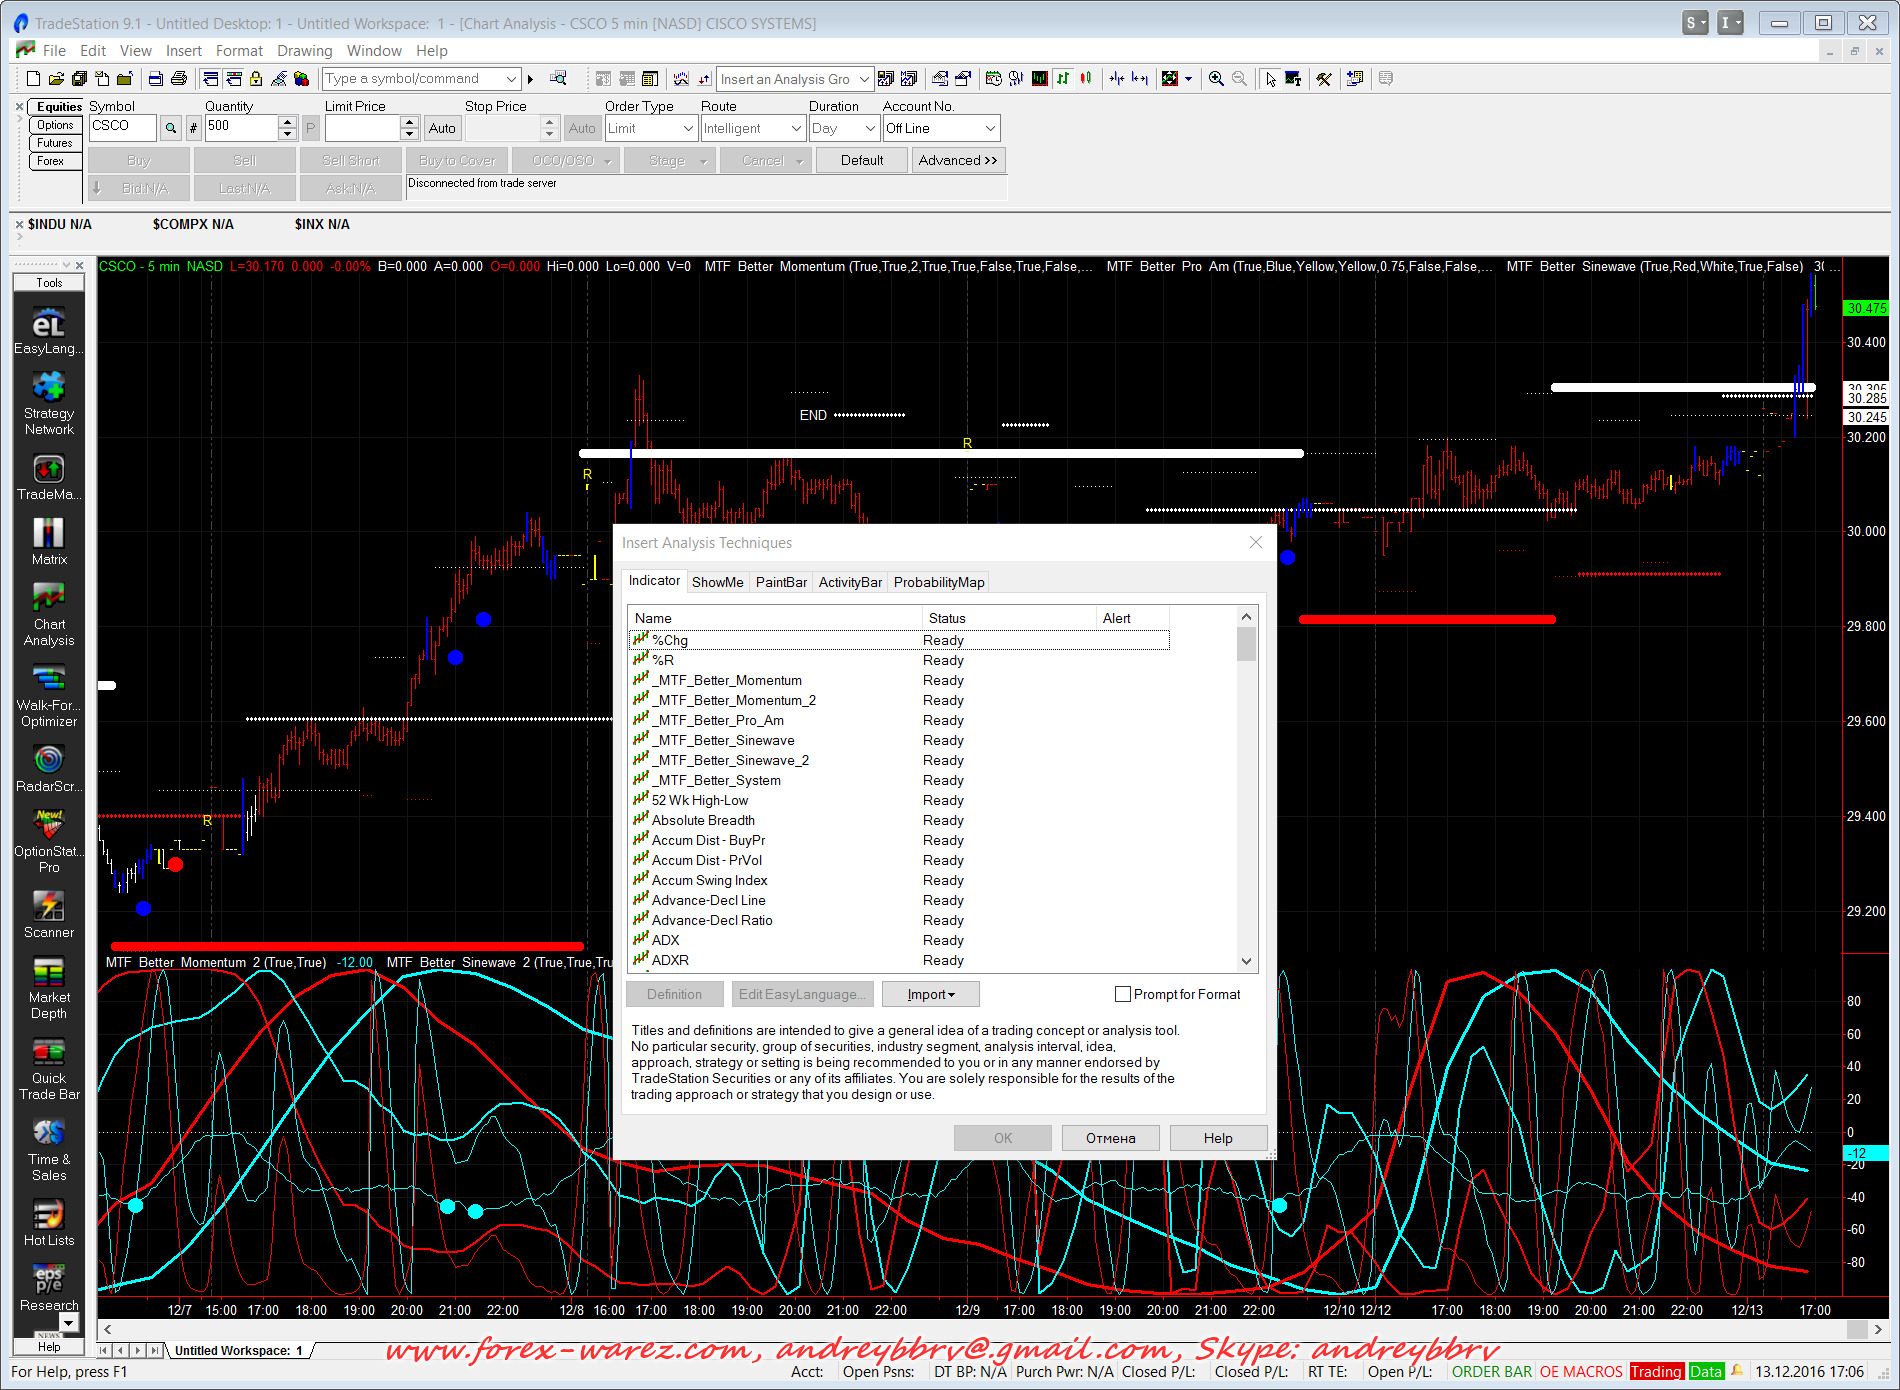Expand the Route dropdown
This screenshot has height=1390, width=1900.
click(x=796, y=128)
